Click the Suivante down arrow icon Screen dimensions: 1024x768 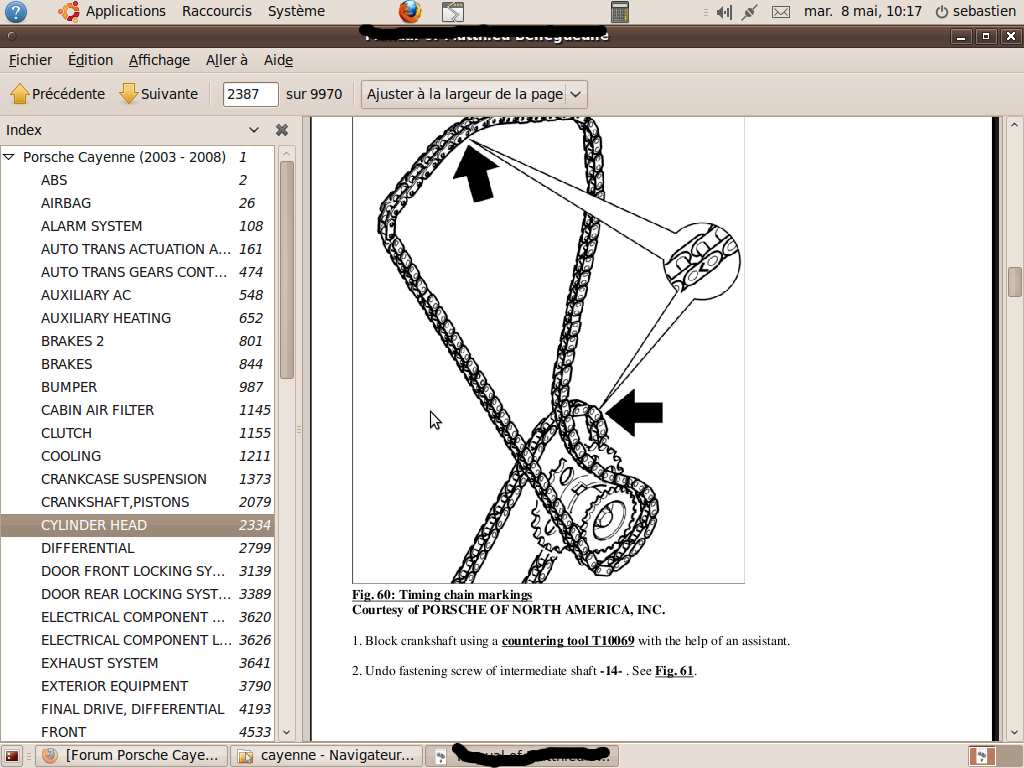pos(129,94)
